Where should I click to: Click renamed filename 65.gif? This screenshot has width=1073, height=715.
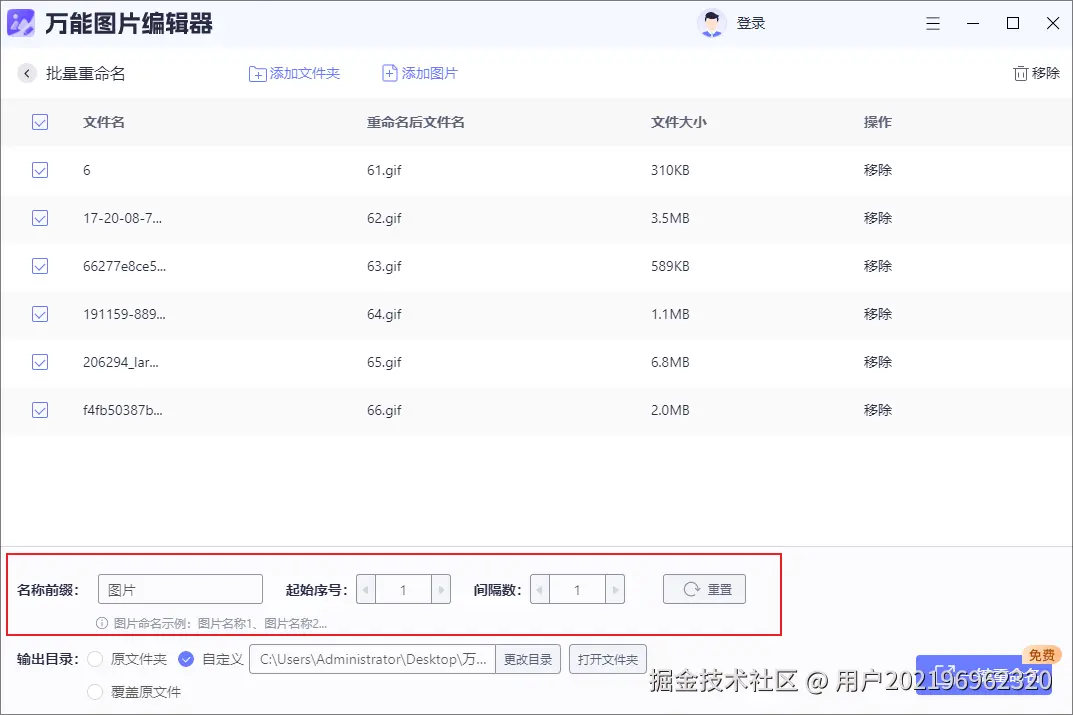pos(384,362)
